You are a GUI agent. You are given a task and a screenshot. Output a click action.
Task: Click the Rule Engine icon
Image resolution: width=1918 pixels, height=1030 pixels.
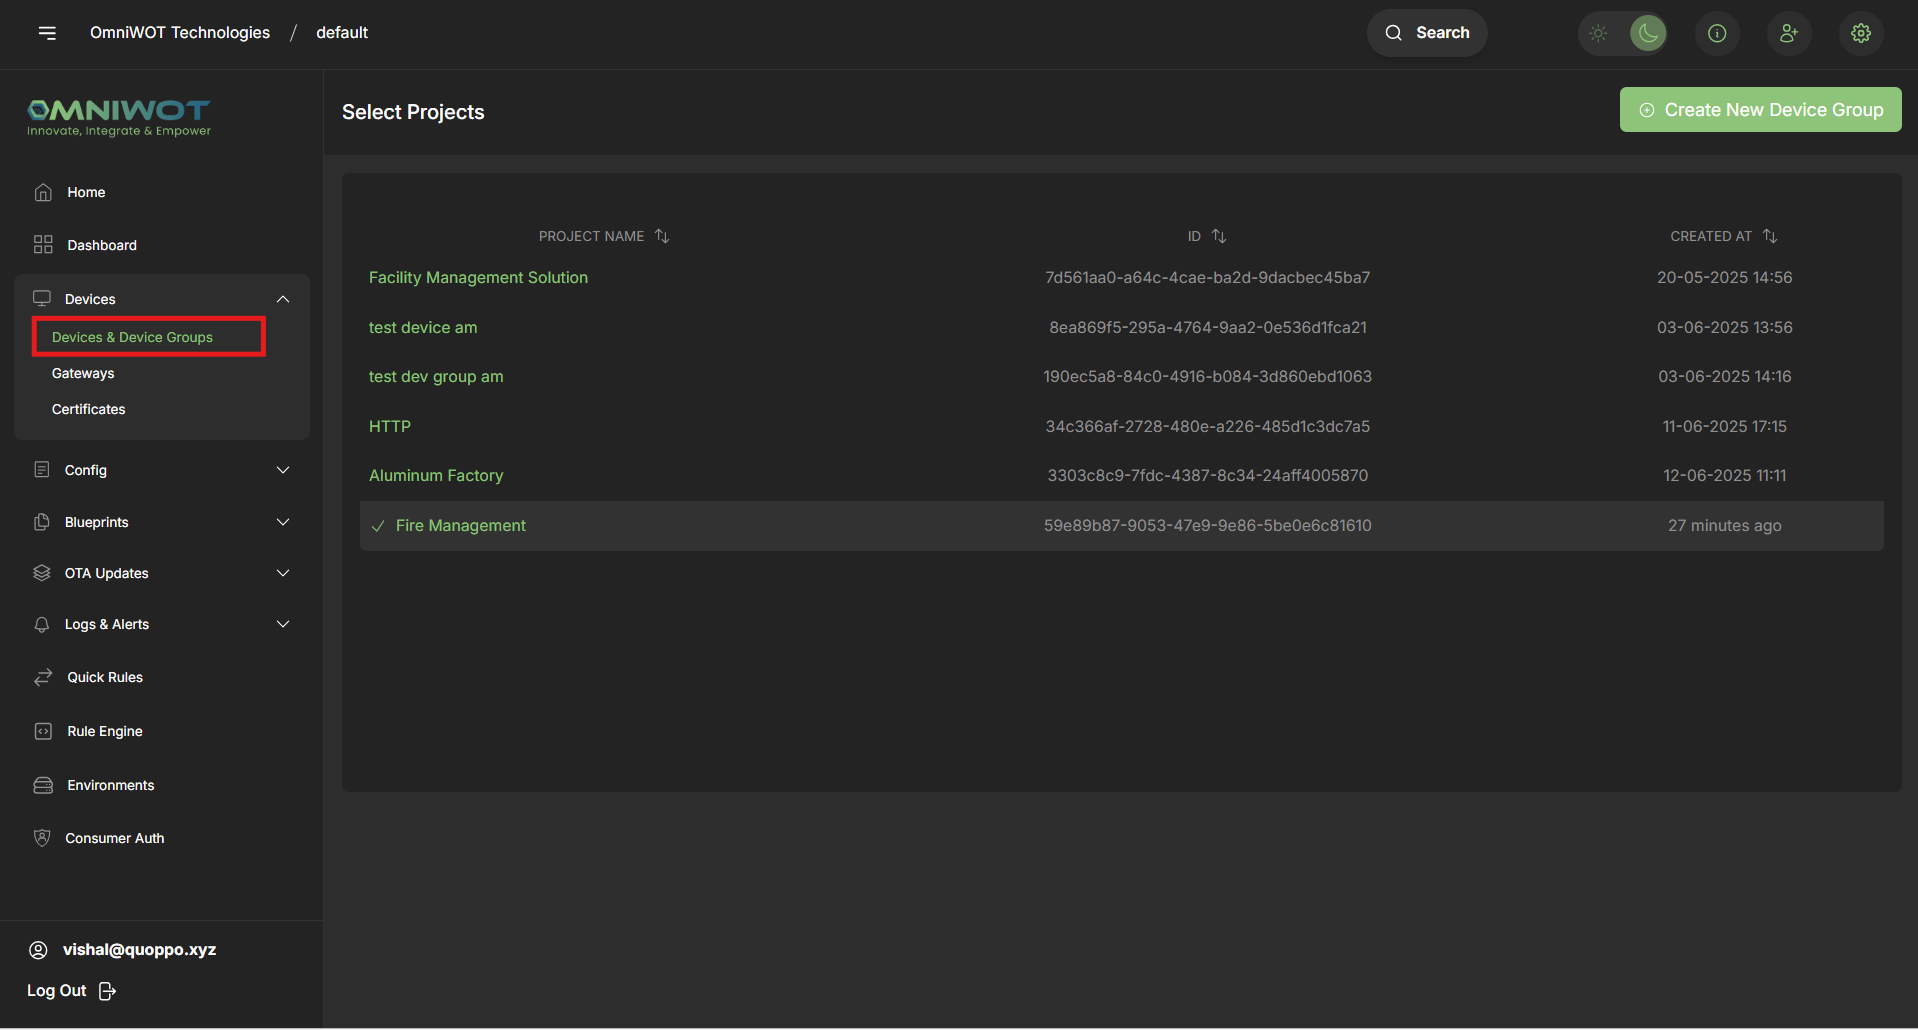(42, 731)
